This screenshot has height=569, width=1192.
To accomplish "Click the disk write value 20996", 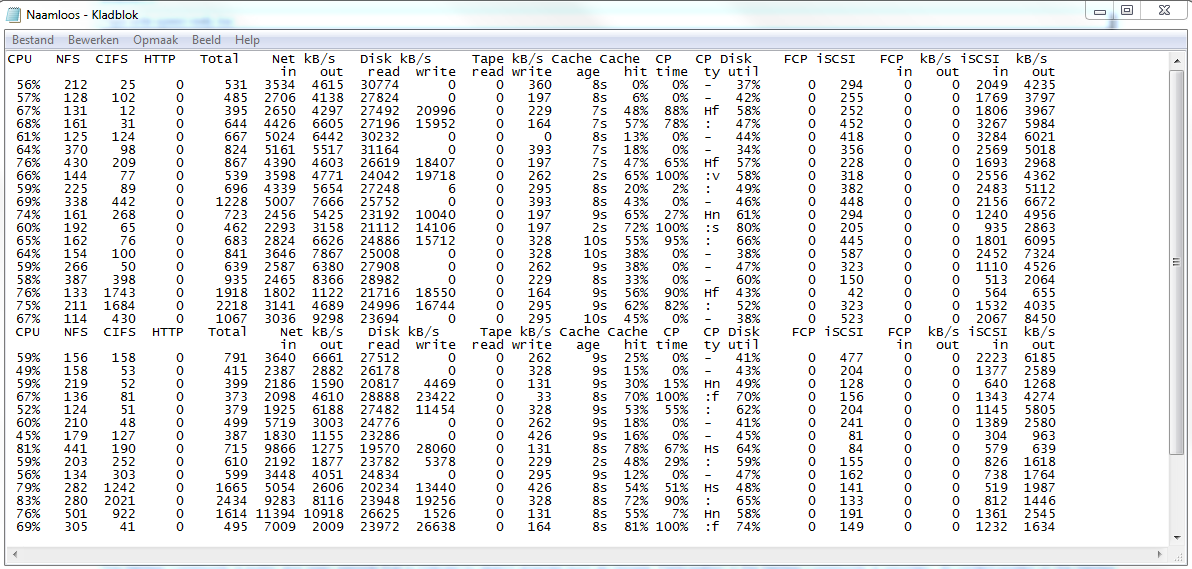I will coord(436,109).
